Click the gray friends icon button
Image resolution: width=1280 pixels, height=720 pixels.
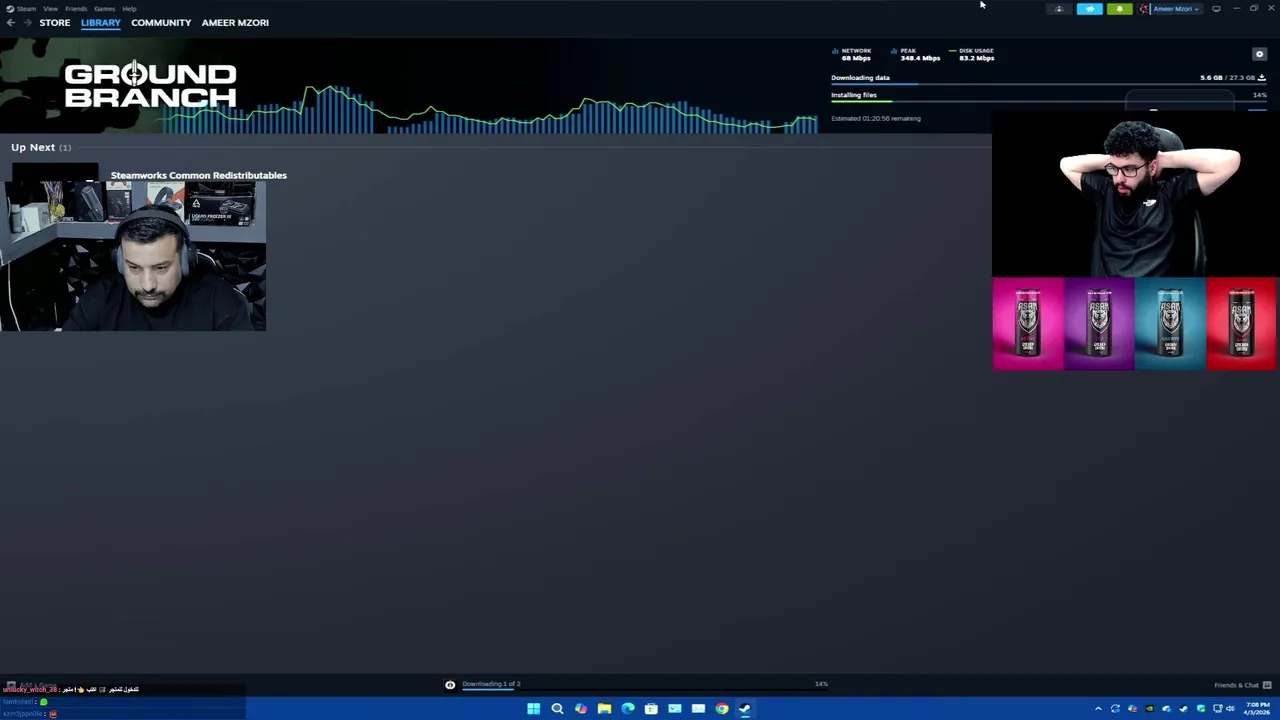tap(1059, 9)
